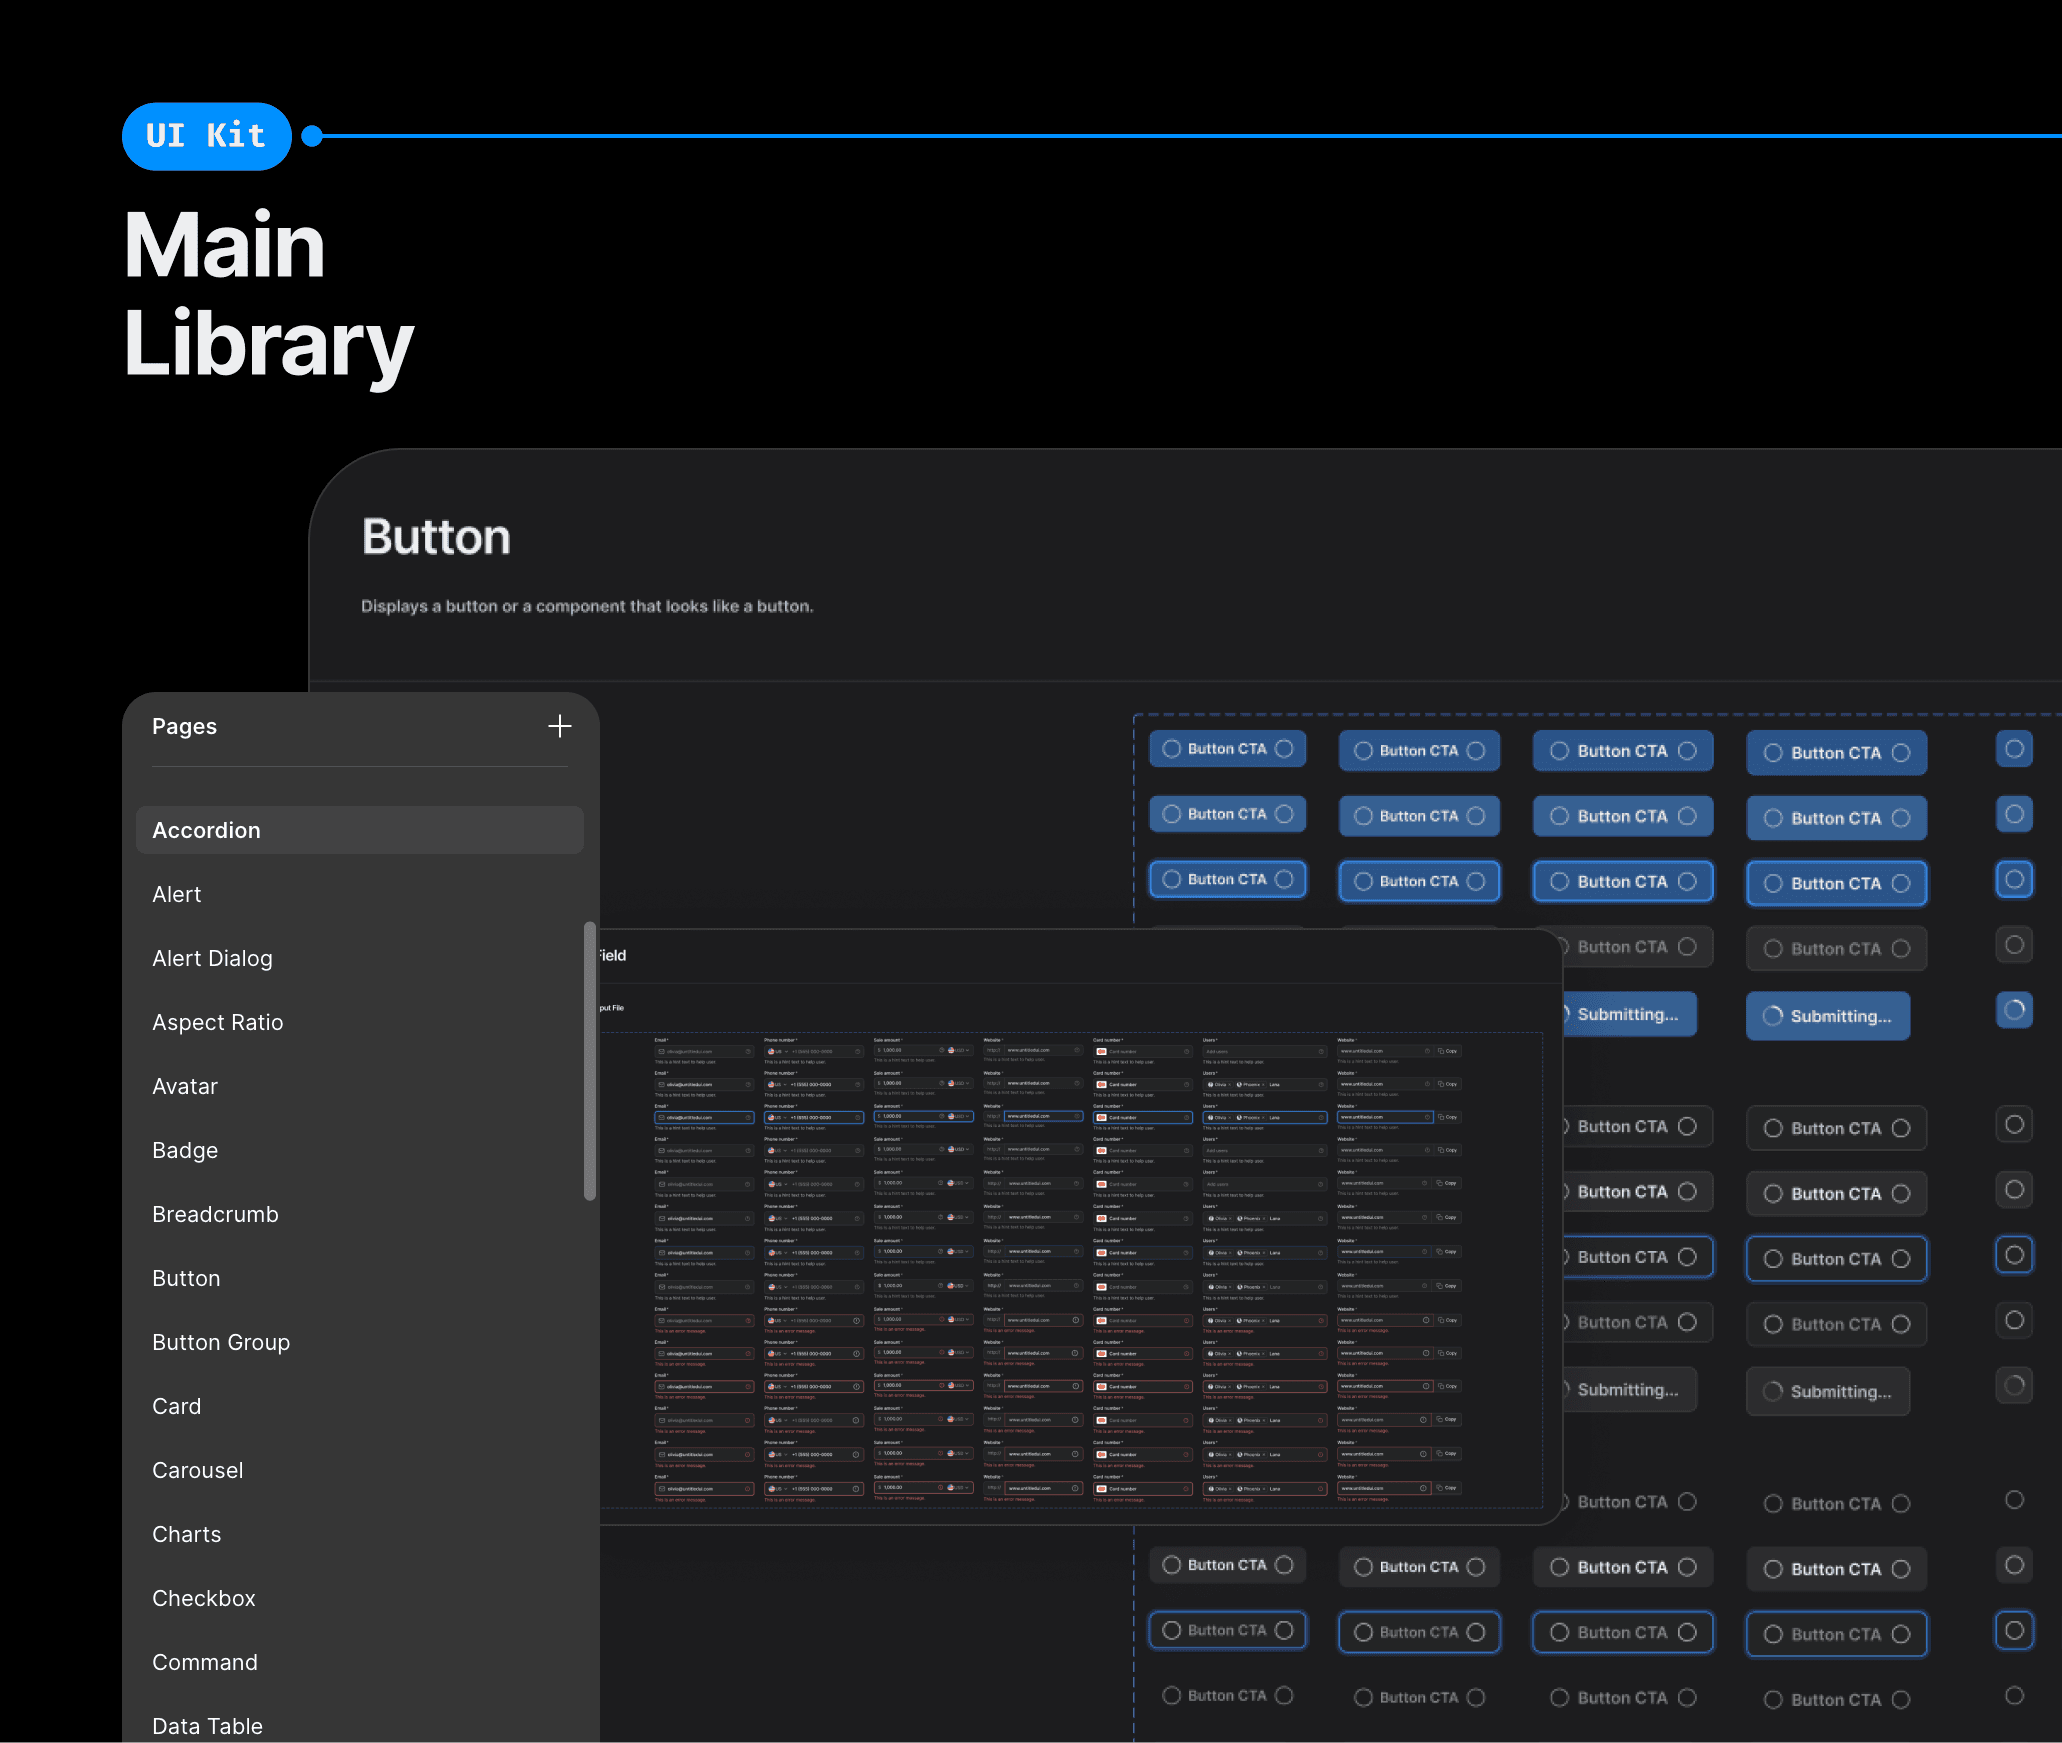Viewport: 2062px width, 1743px height.
Task: Open the Charts page
Action: (x=187, y=1534)
